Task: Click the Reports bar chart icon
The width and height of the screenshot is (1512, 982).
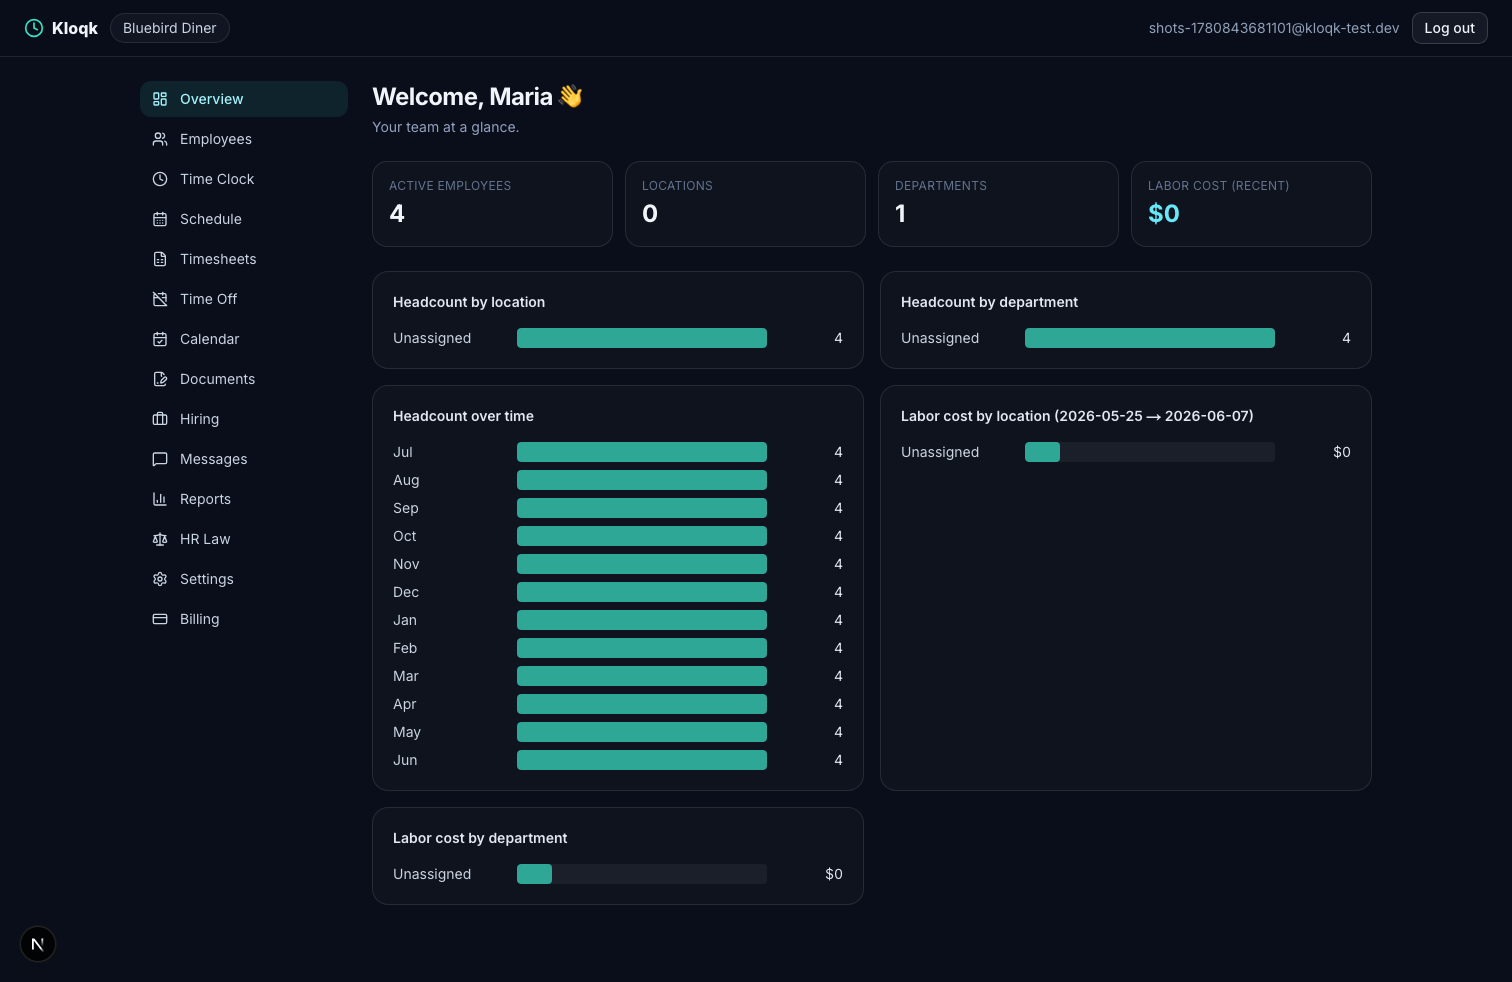Action: pos(160,499)
